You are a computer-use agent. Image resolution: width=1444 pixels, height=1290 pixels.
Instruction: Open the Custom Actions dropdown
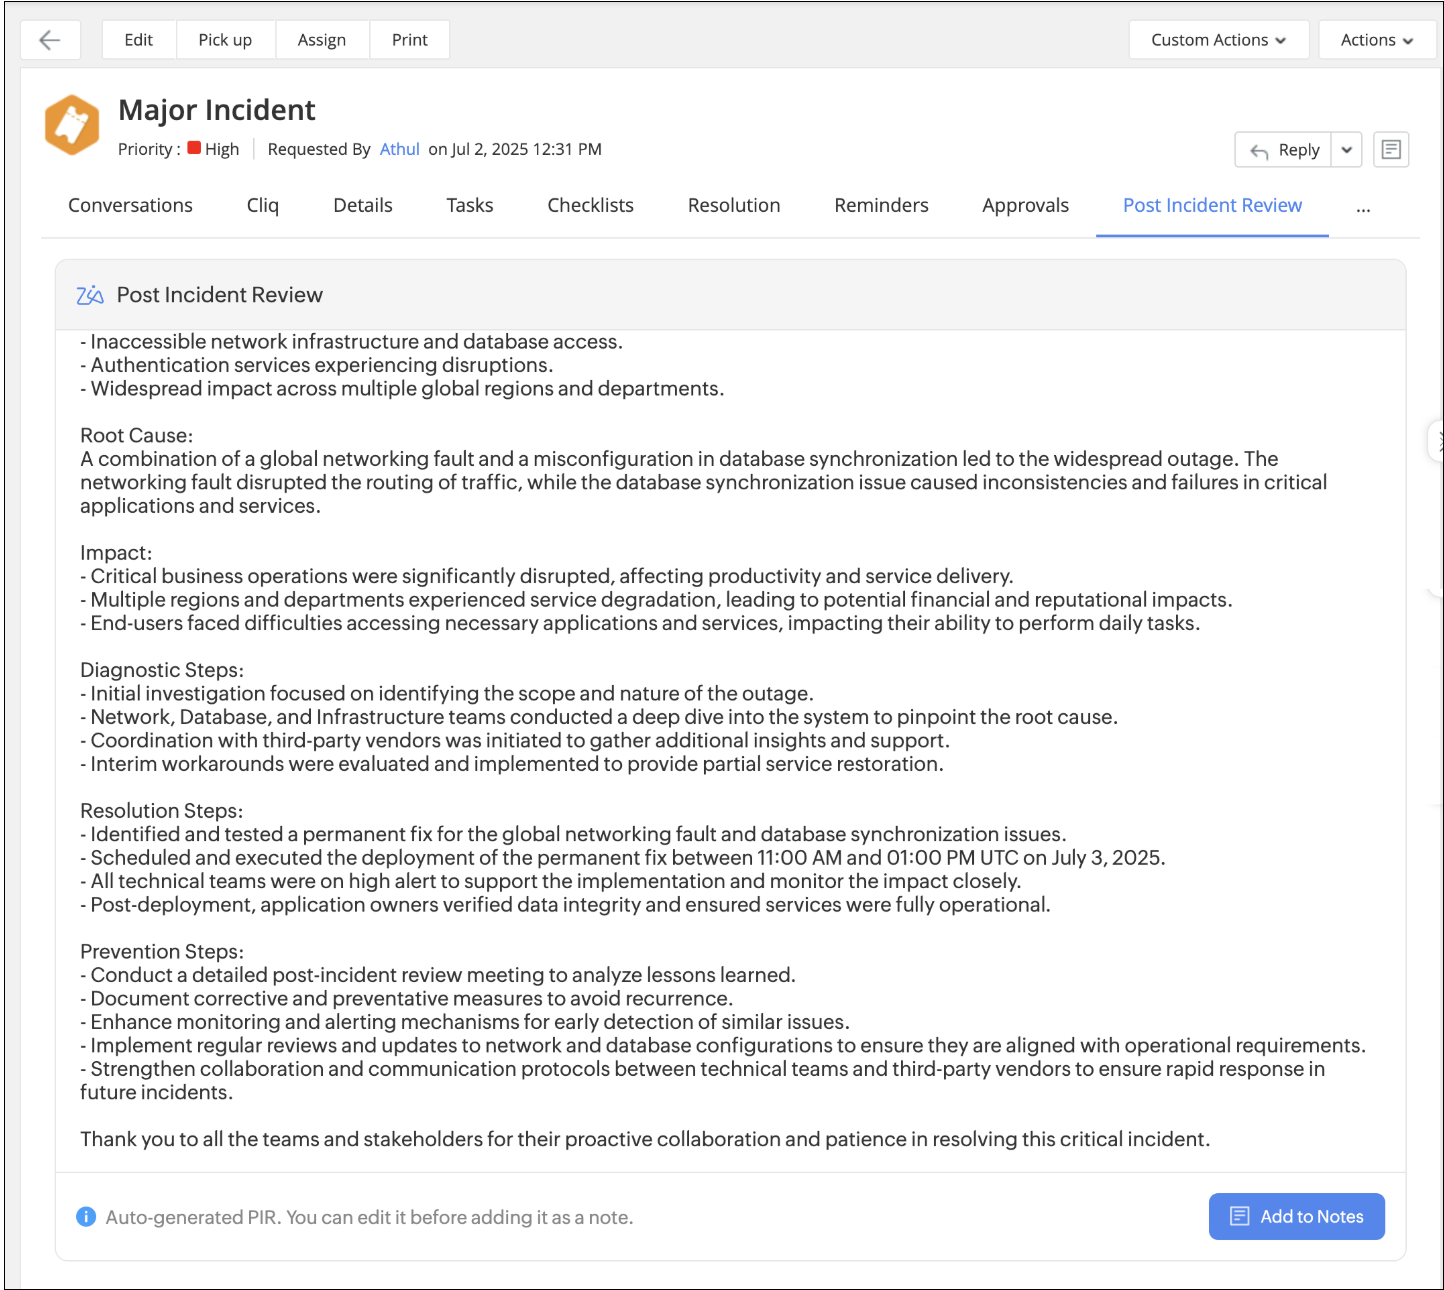(x=1218, y=40)
